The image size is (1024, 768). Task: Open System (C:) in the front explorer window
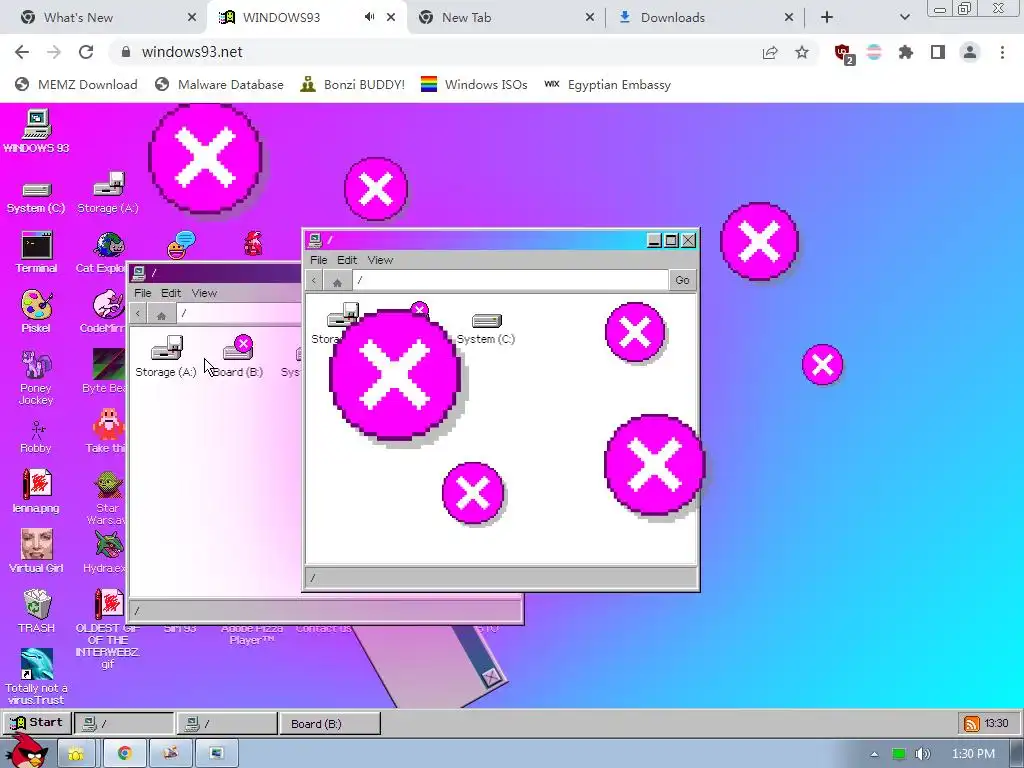tap(486, 328)
